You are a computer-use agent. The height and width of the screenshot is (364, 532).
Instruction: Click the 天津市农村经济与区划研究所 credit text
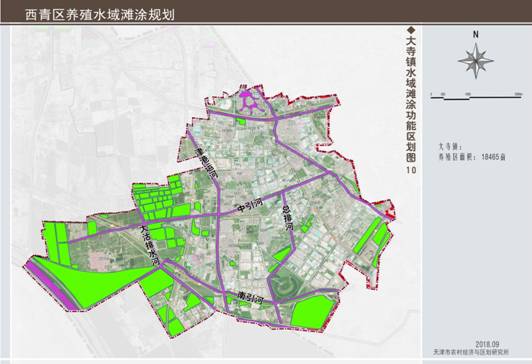pos(471,352)
